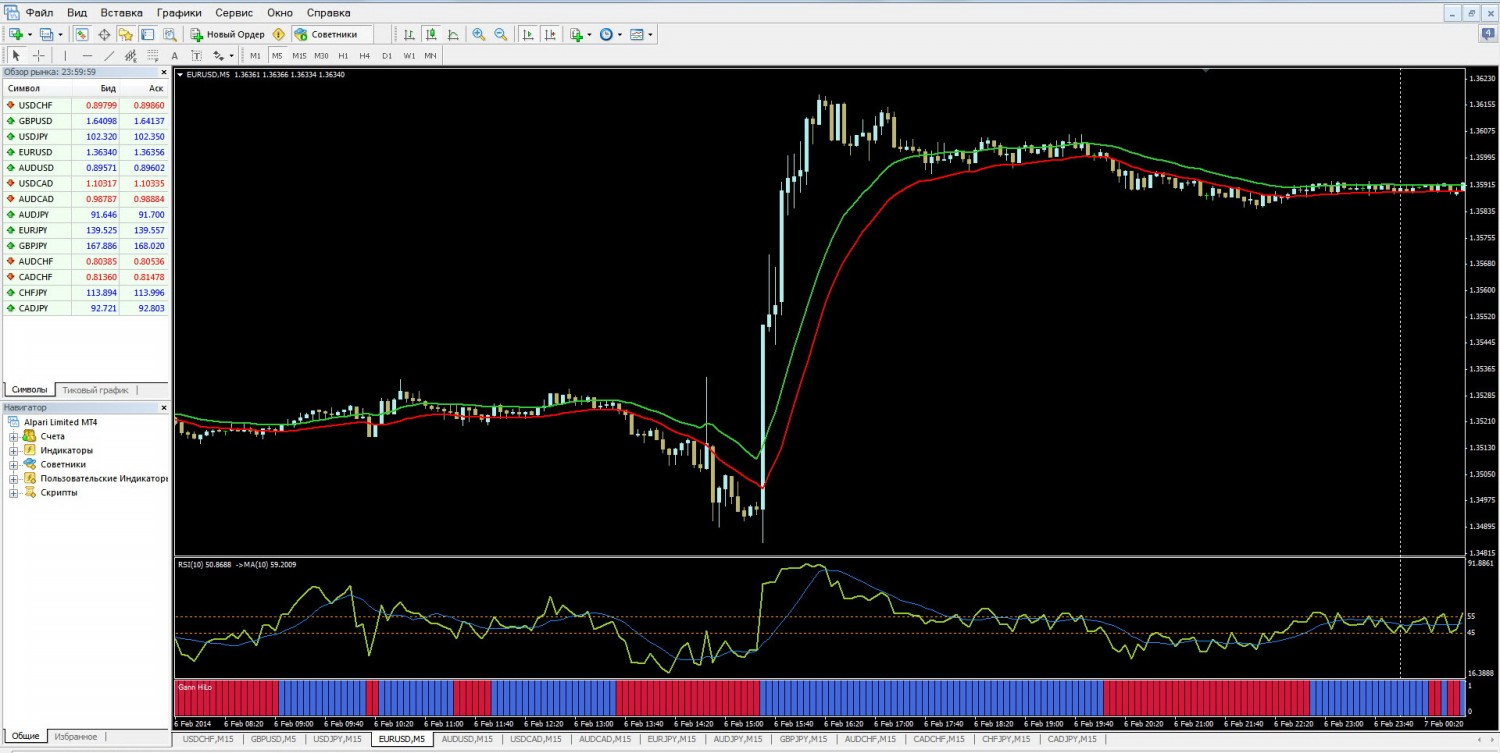Image resolution: width=1500 pixels, height=753 pixels.
Task: Select the crosshair tool
Action: point(38,55)
